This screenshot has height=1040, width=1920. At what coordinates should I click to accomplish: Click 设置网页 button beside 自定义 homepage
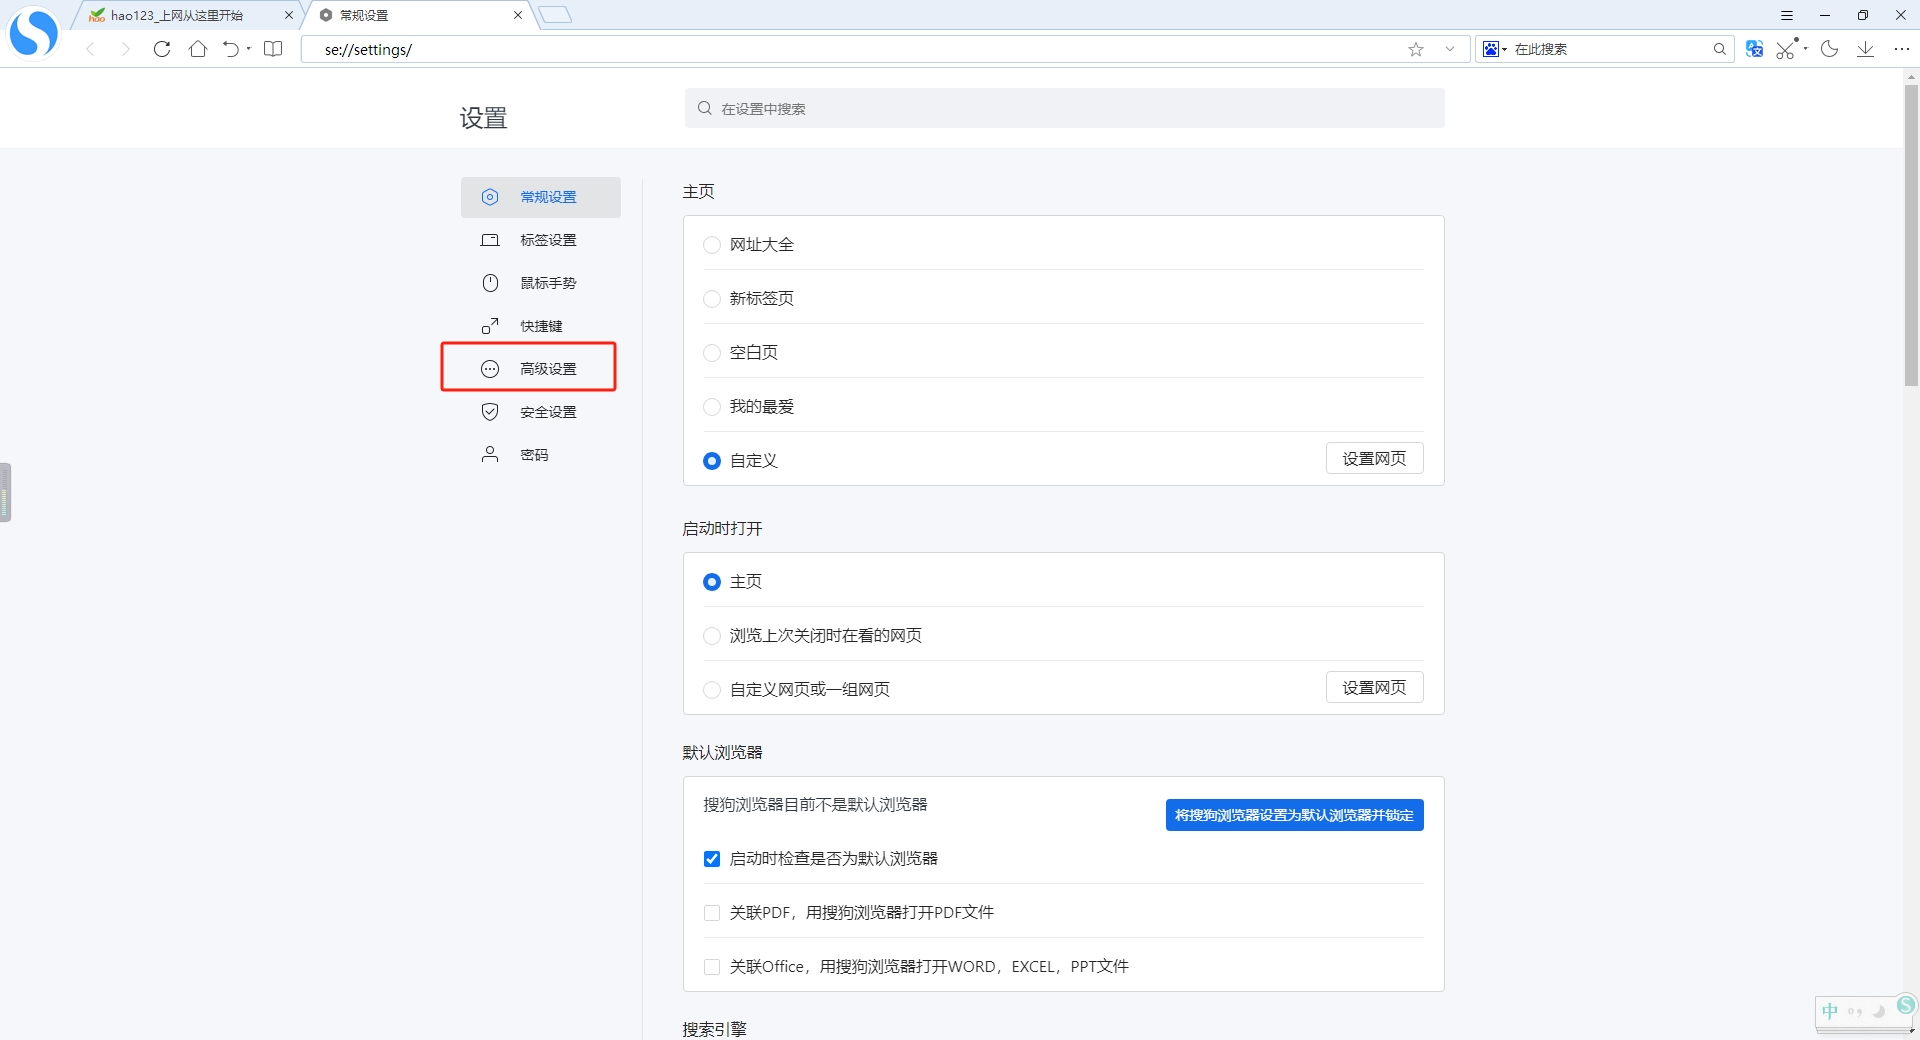[1374, 459]
